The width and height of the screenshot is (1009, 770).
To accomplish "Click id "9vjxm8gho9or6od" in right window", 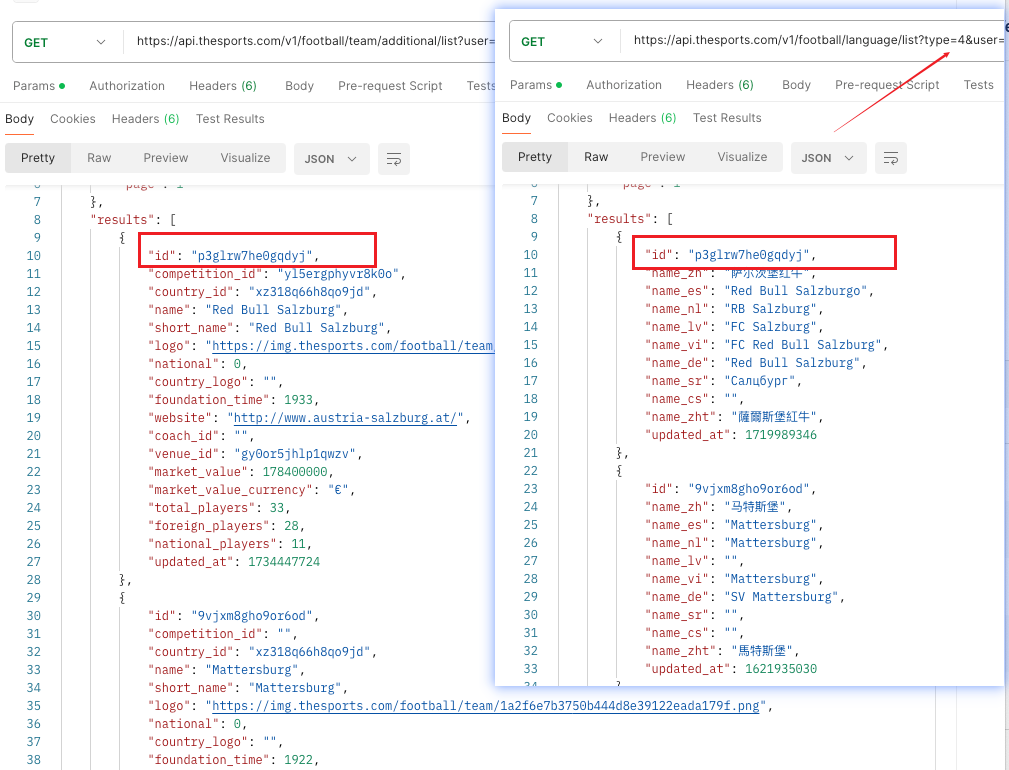I will tap(749, 489).
